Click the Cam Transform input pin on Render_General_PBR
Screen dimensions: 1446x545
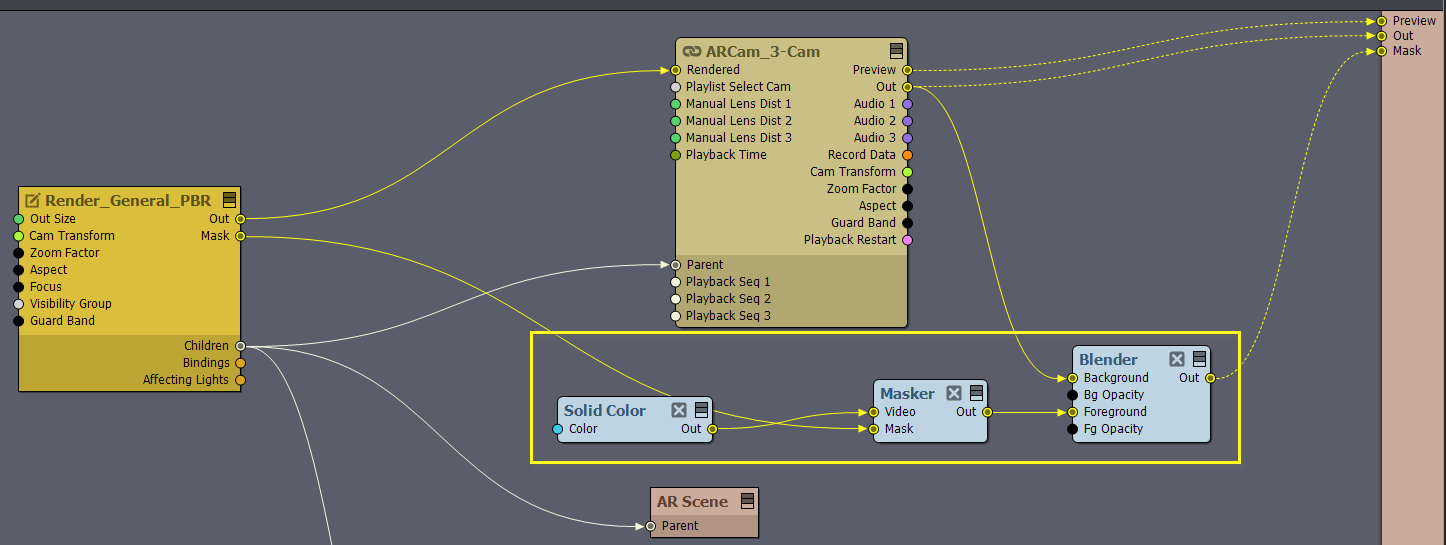(18, 236)
